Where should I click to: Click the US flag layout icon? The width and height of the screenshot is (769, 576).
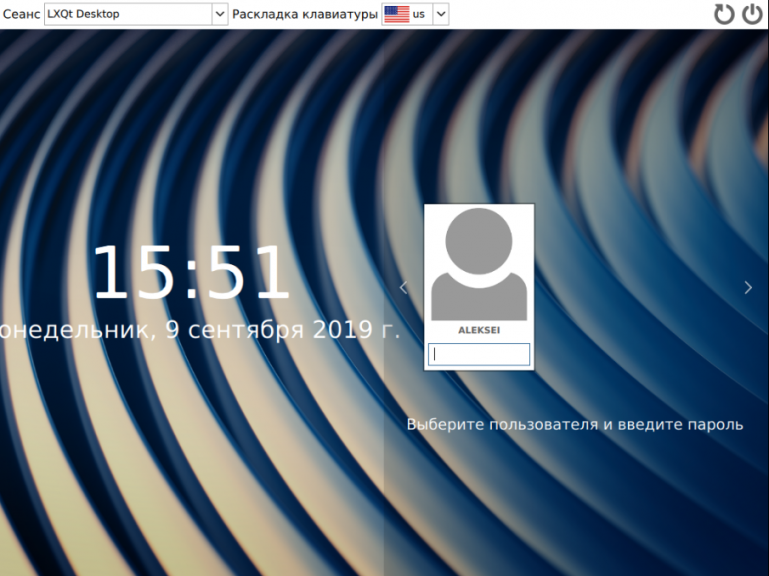[397, 14]
